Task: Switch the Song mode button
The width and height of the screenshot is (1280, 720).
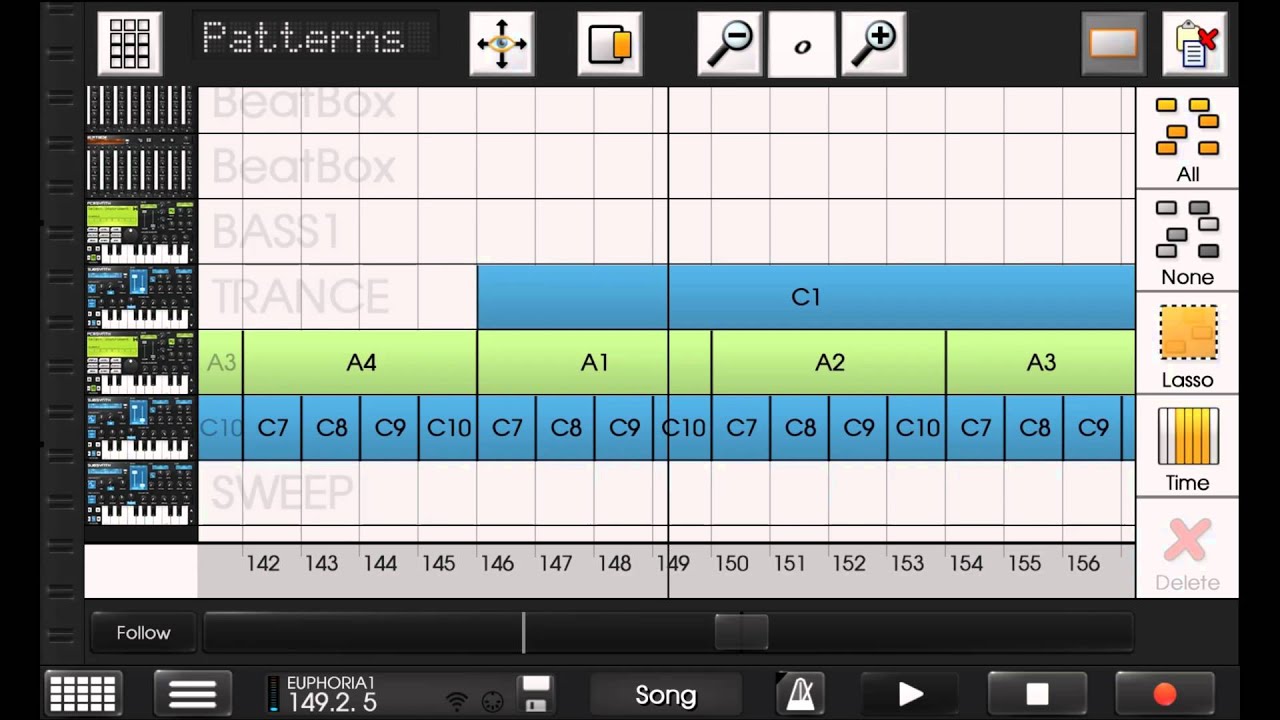Action: (x=665, y=694)
